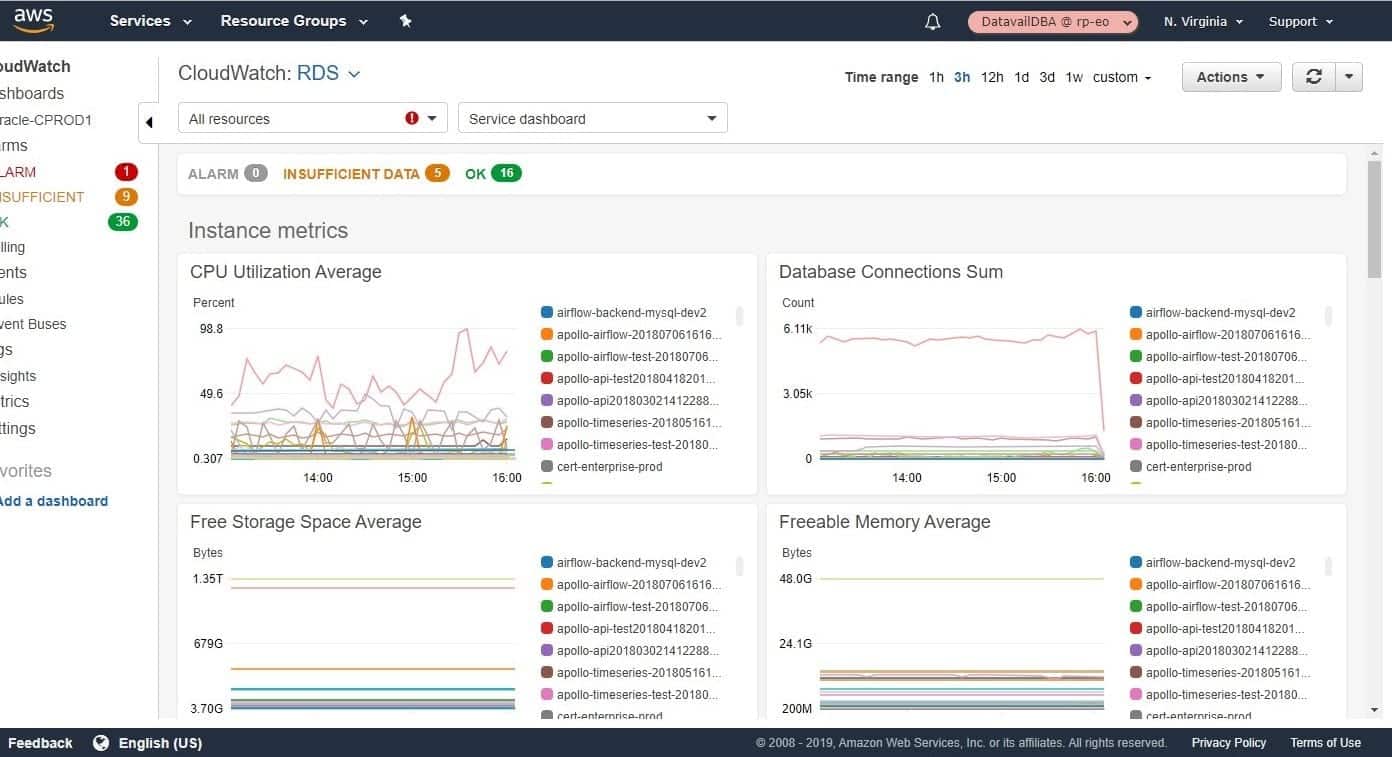Click the pin star icon in top bar

tap(405, 21)
